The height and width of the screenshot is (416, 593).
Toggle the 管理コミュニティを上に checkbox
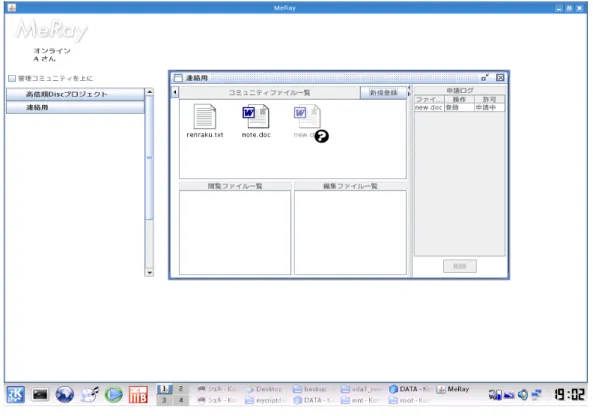[x=12, y=78]
